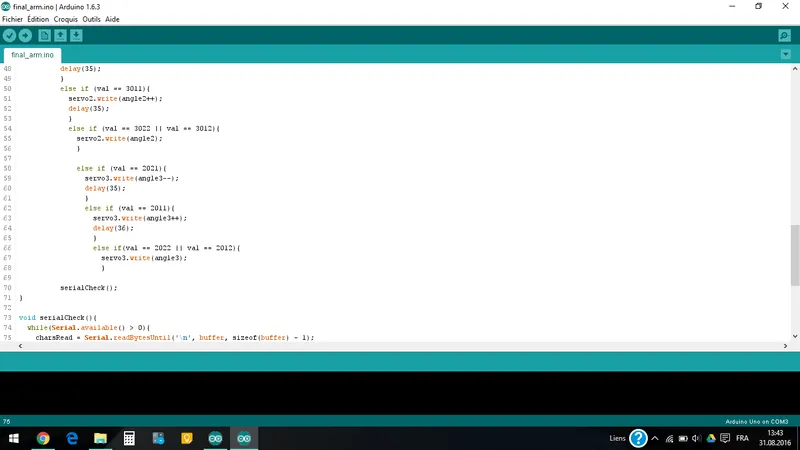The image size is (800, 450).
Task: Open the Serial Monitor magnifier icon
Action: click(x=784, y=35)
